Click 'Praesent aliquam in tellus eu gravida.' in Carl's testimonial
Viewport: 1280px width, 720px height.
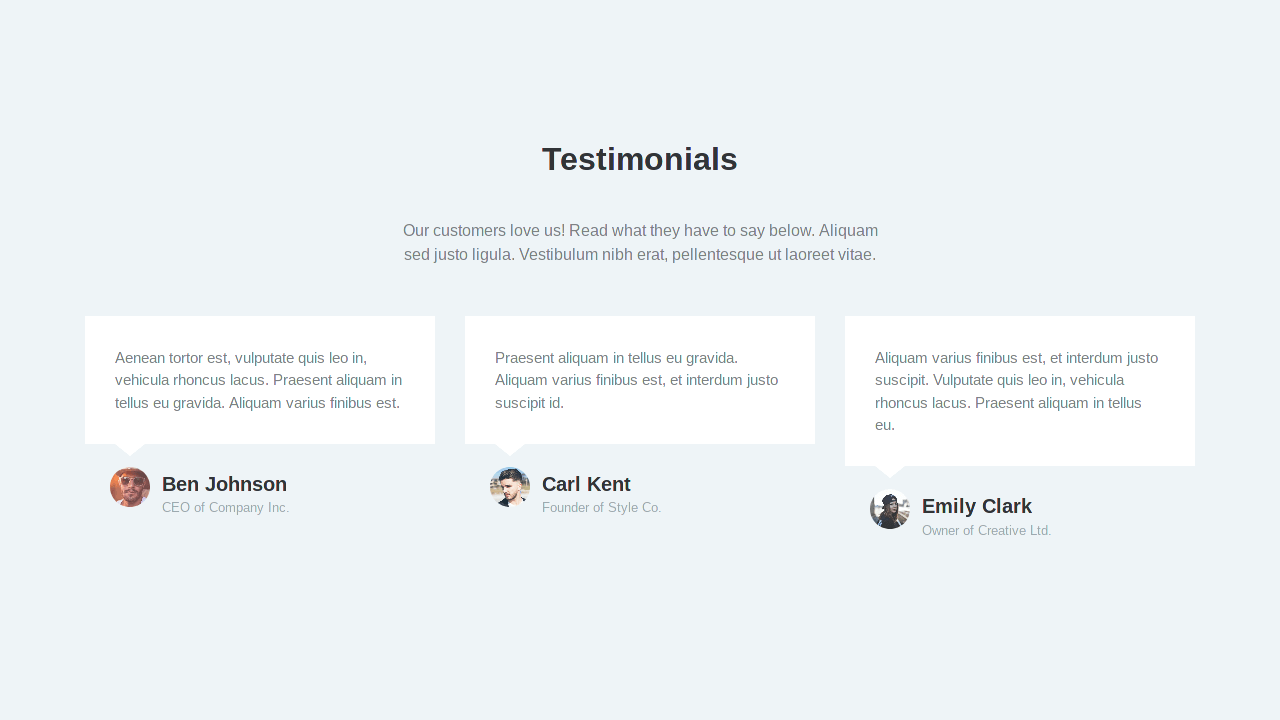click(616, 358)
